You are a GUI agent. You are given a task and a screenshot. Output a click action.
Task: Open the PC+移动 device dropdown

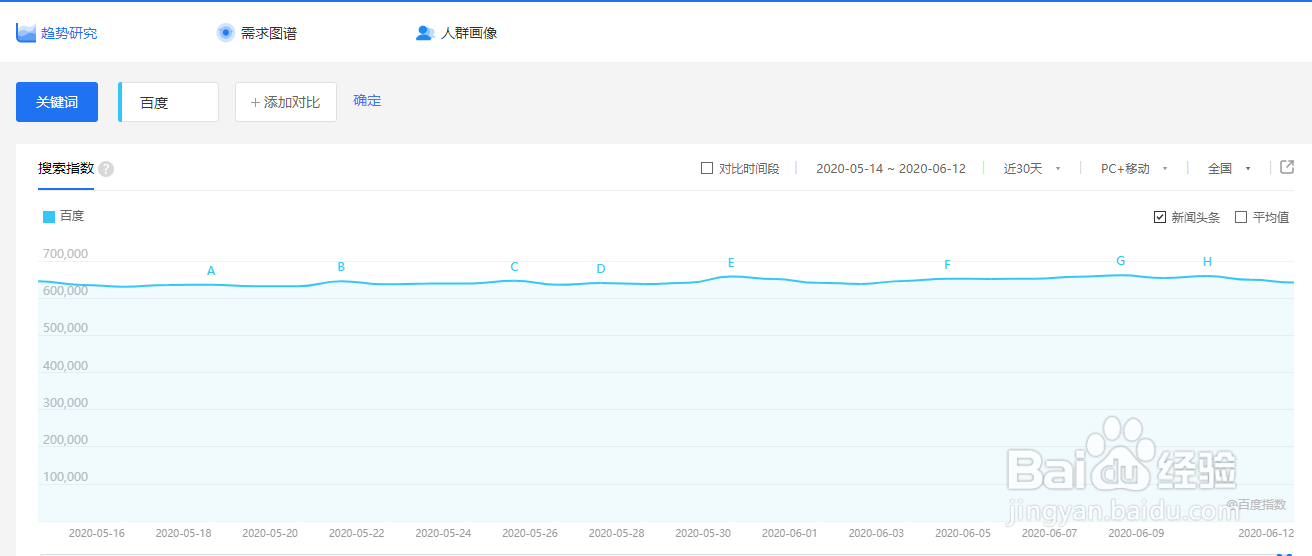[1133, 168]
